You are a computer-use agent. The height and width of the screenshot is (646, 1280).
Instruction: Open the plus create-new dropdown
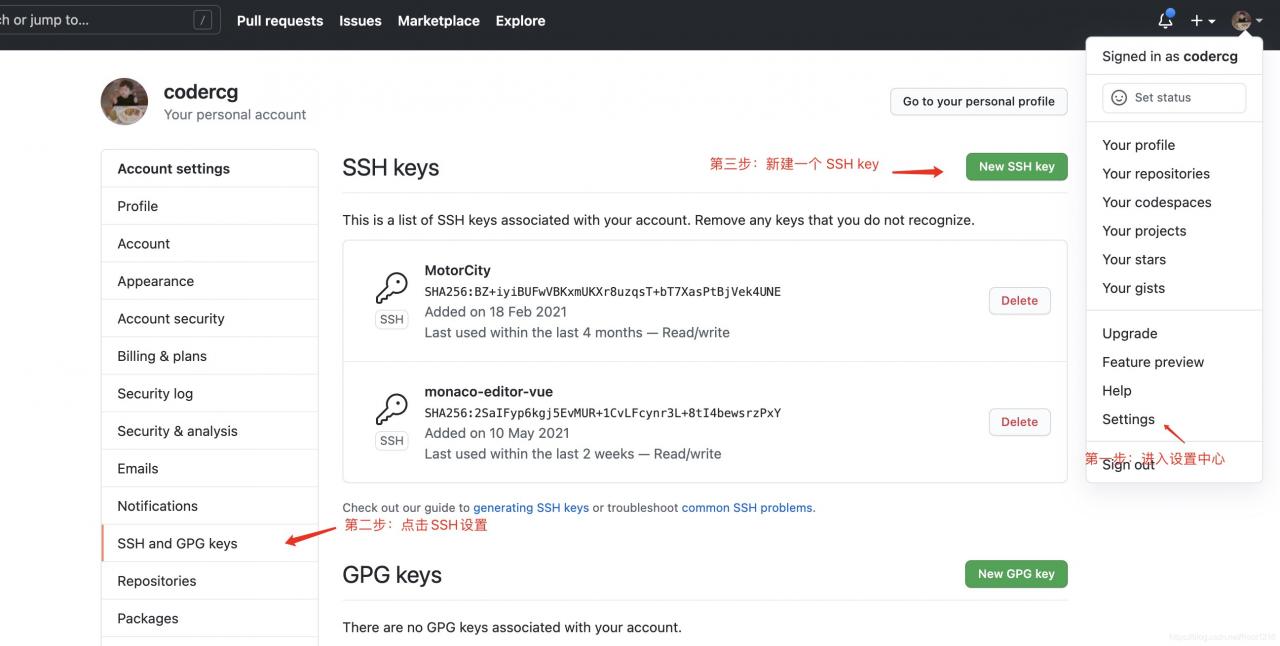point(1202,21)
